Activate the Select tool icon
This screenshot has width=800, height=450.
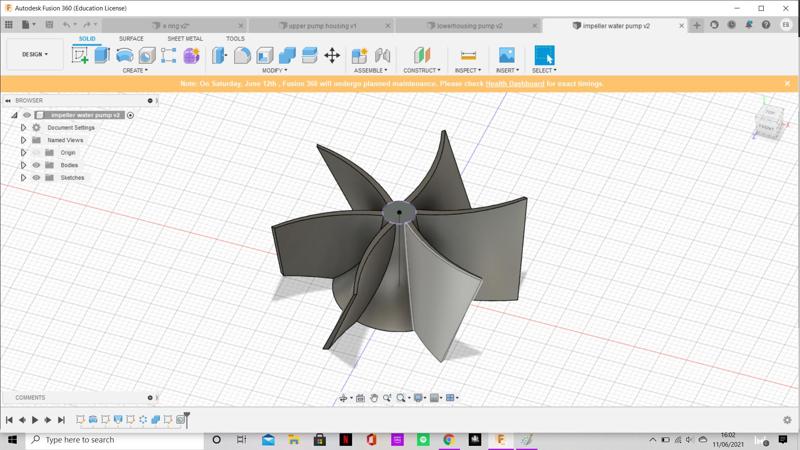pyautogui.click(x=544, y=55)
